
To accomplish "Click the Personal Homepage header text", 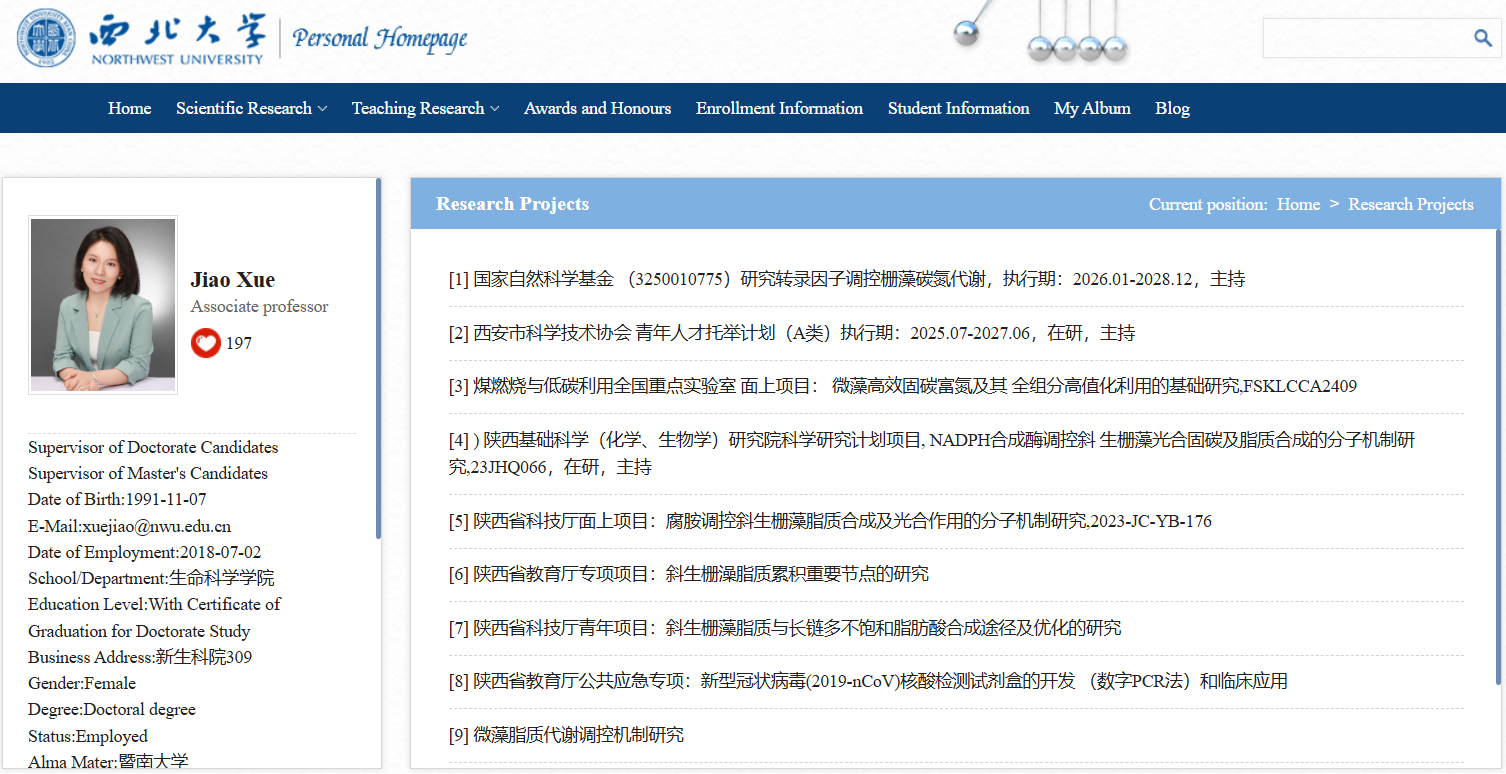I will [379, 39].
